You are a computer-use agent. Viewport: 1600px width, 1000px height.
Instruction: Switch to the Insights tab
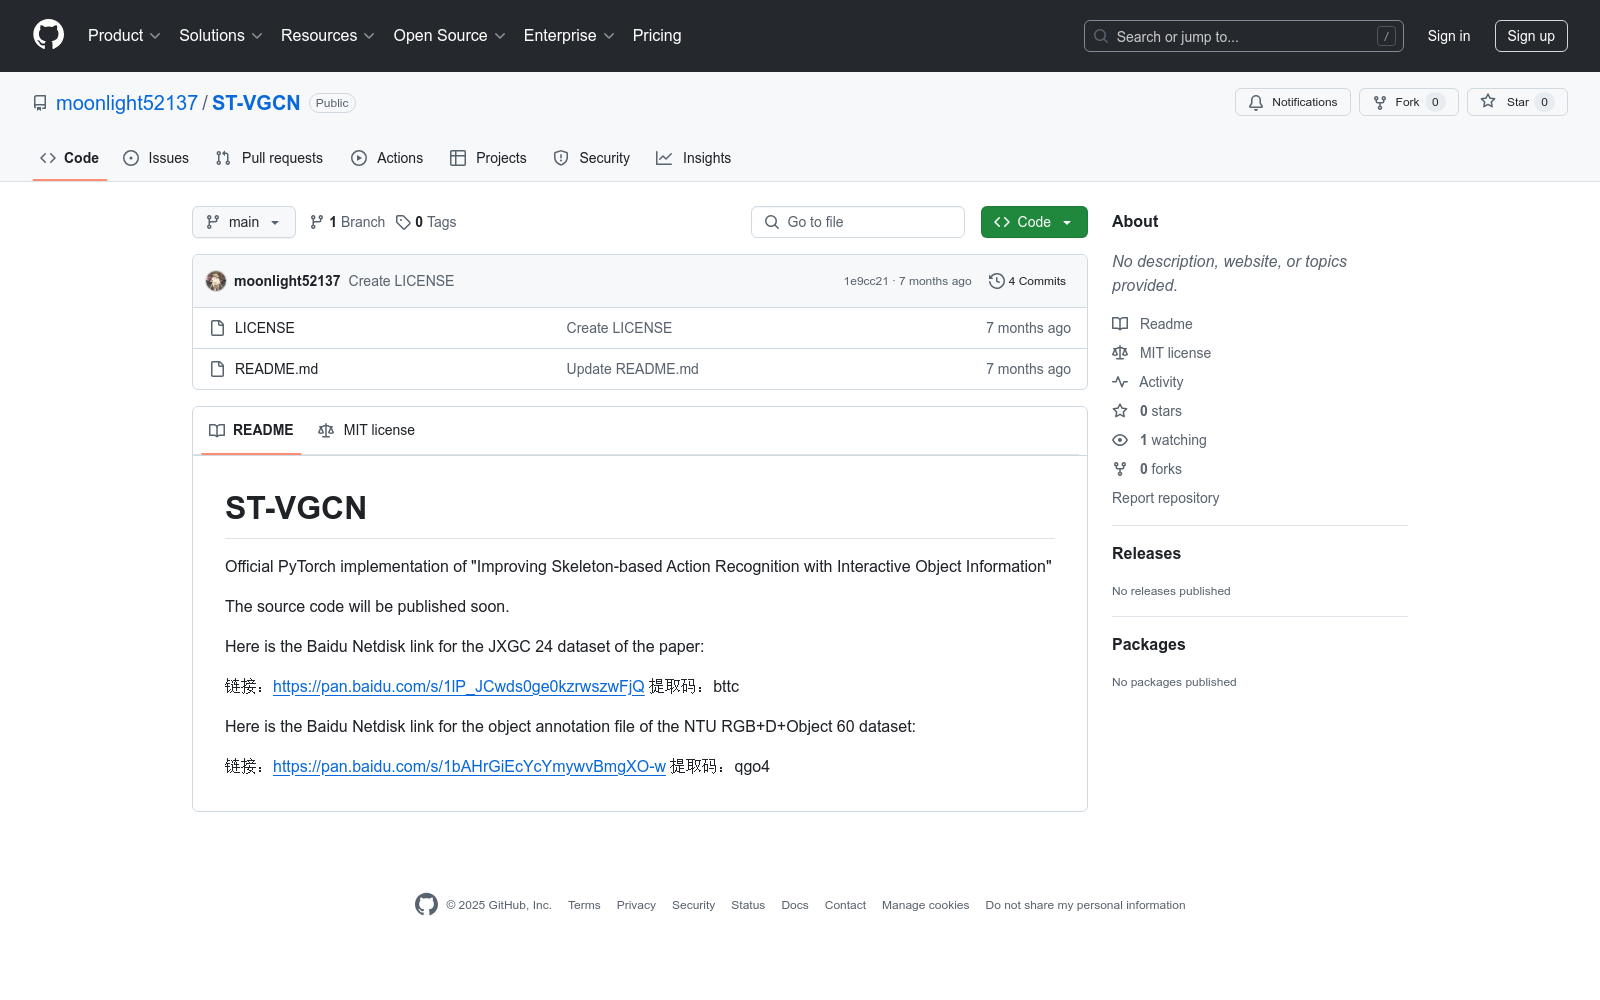pyautogui.click(x=694, y=158)
